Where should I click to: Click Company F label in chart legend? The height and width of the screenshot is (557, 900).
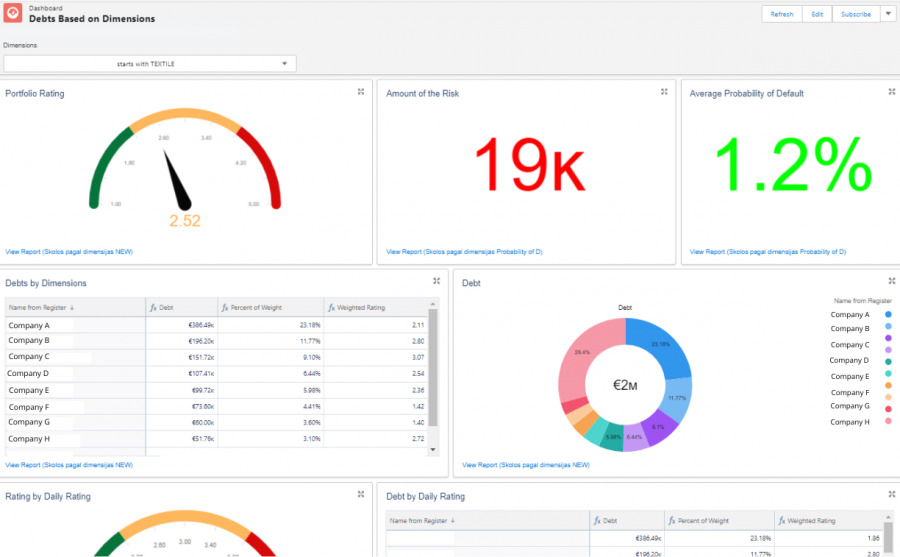[850, 393]
